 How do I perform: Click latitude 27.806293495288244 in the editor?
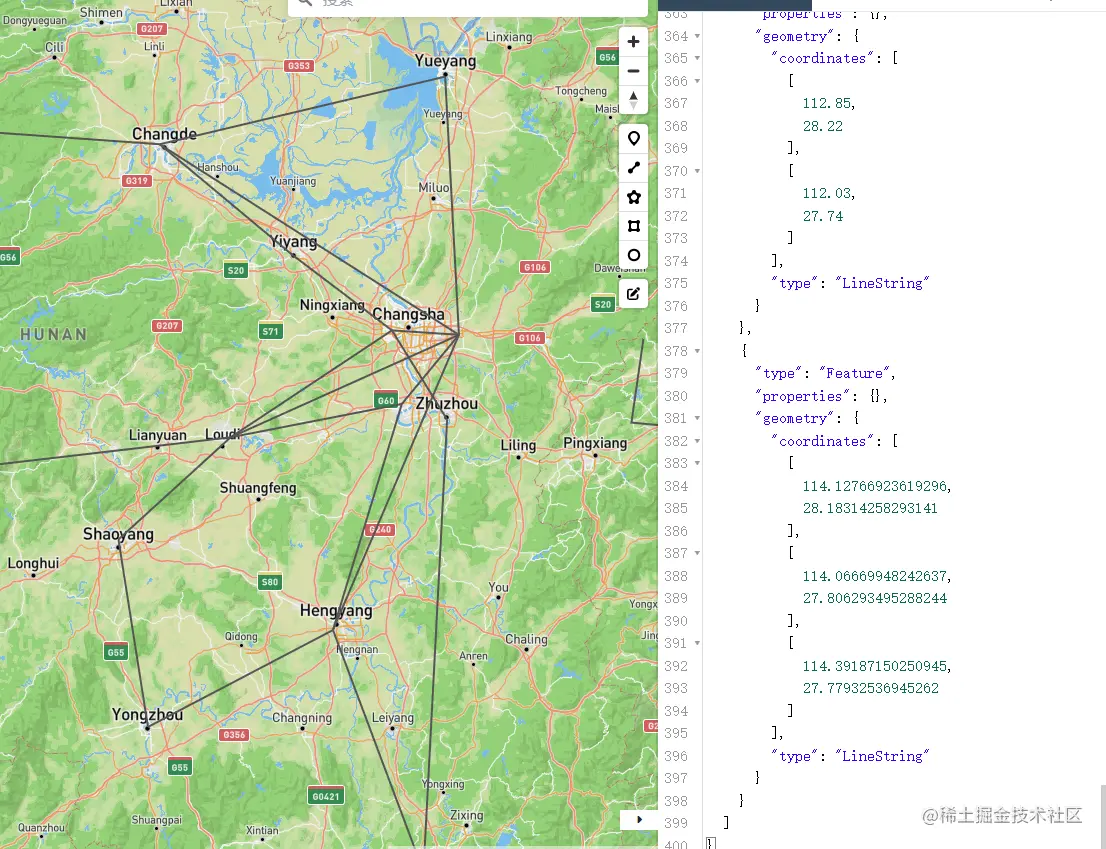[x=875, y=598]
